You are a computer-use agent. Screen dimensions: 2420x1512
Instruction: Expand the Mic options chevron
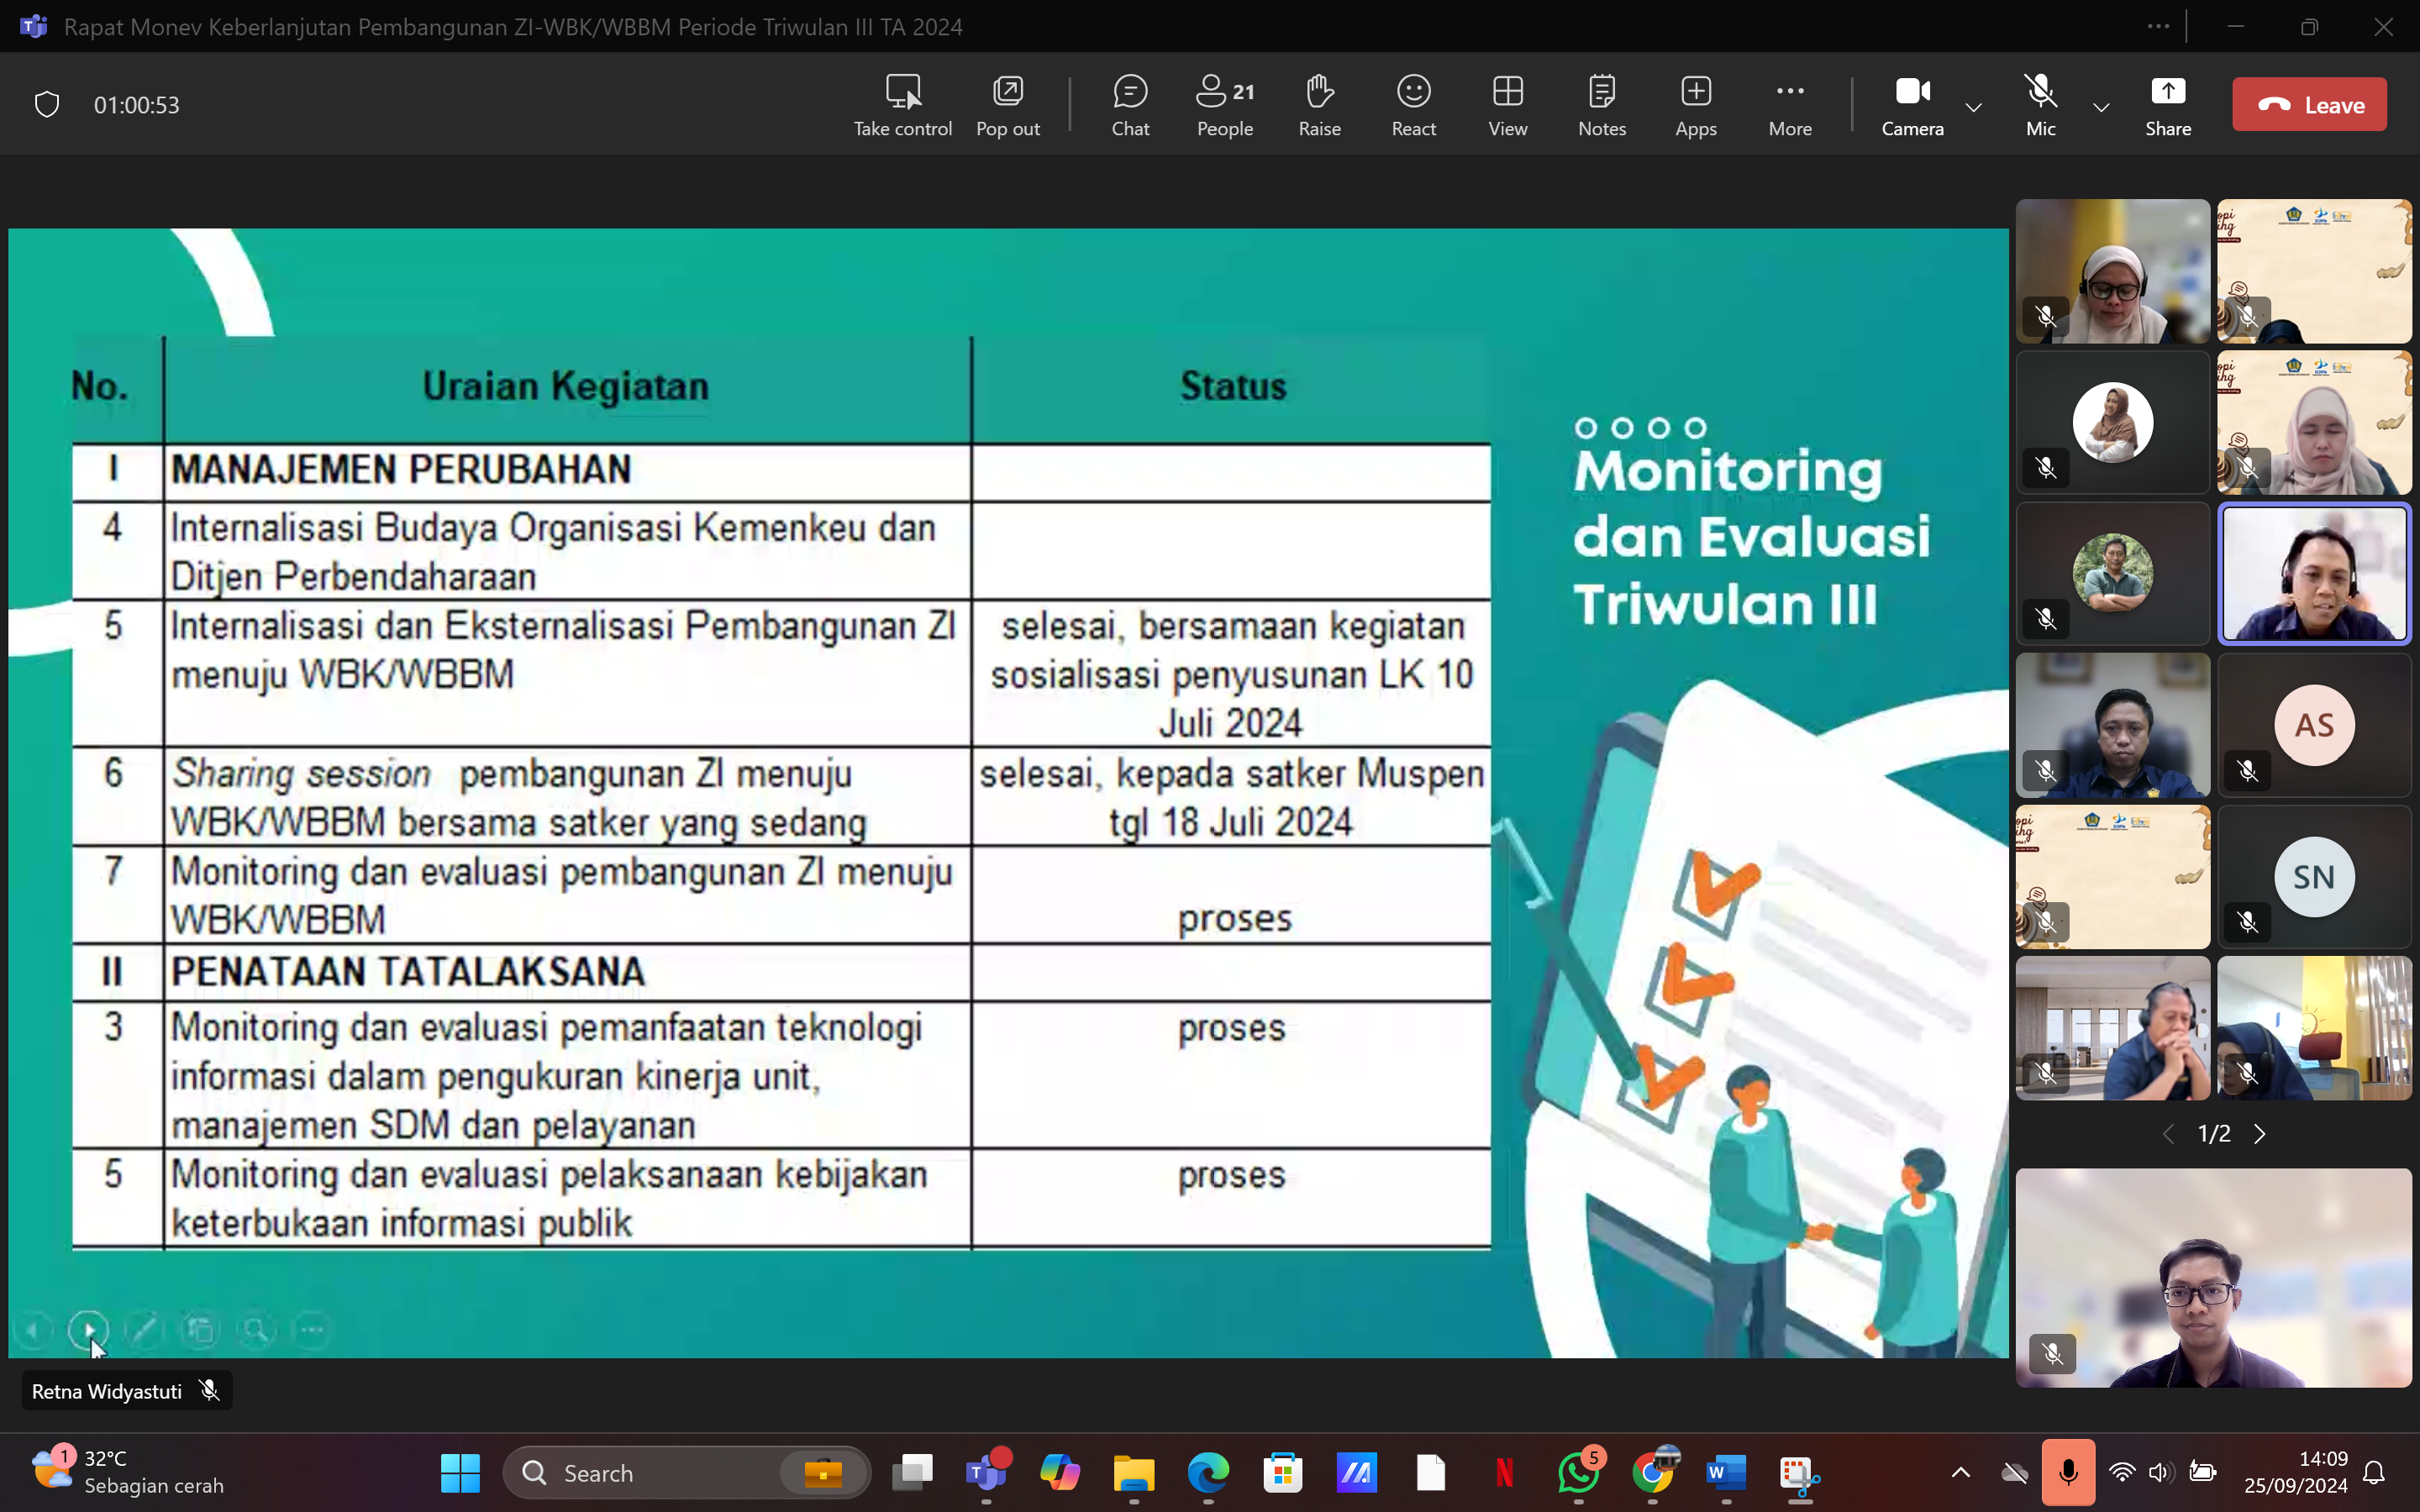(2101, 106)
